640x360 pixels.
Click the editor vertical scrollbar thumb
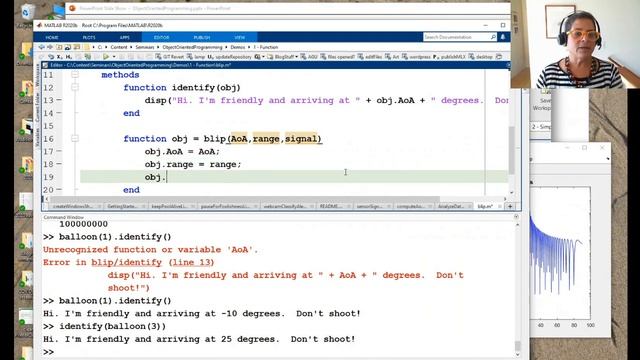[x=511, y=150]
